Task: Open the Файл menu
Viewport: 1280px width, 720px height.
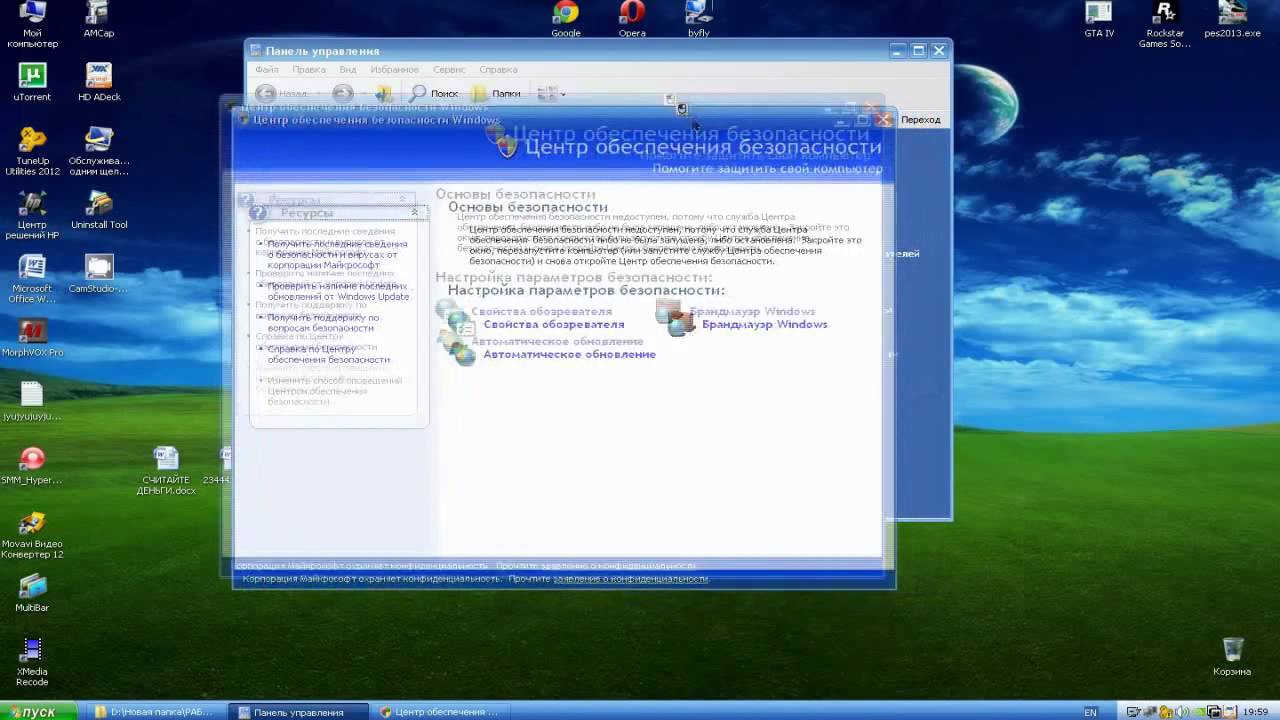Action: coord(267,70)
